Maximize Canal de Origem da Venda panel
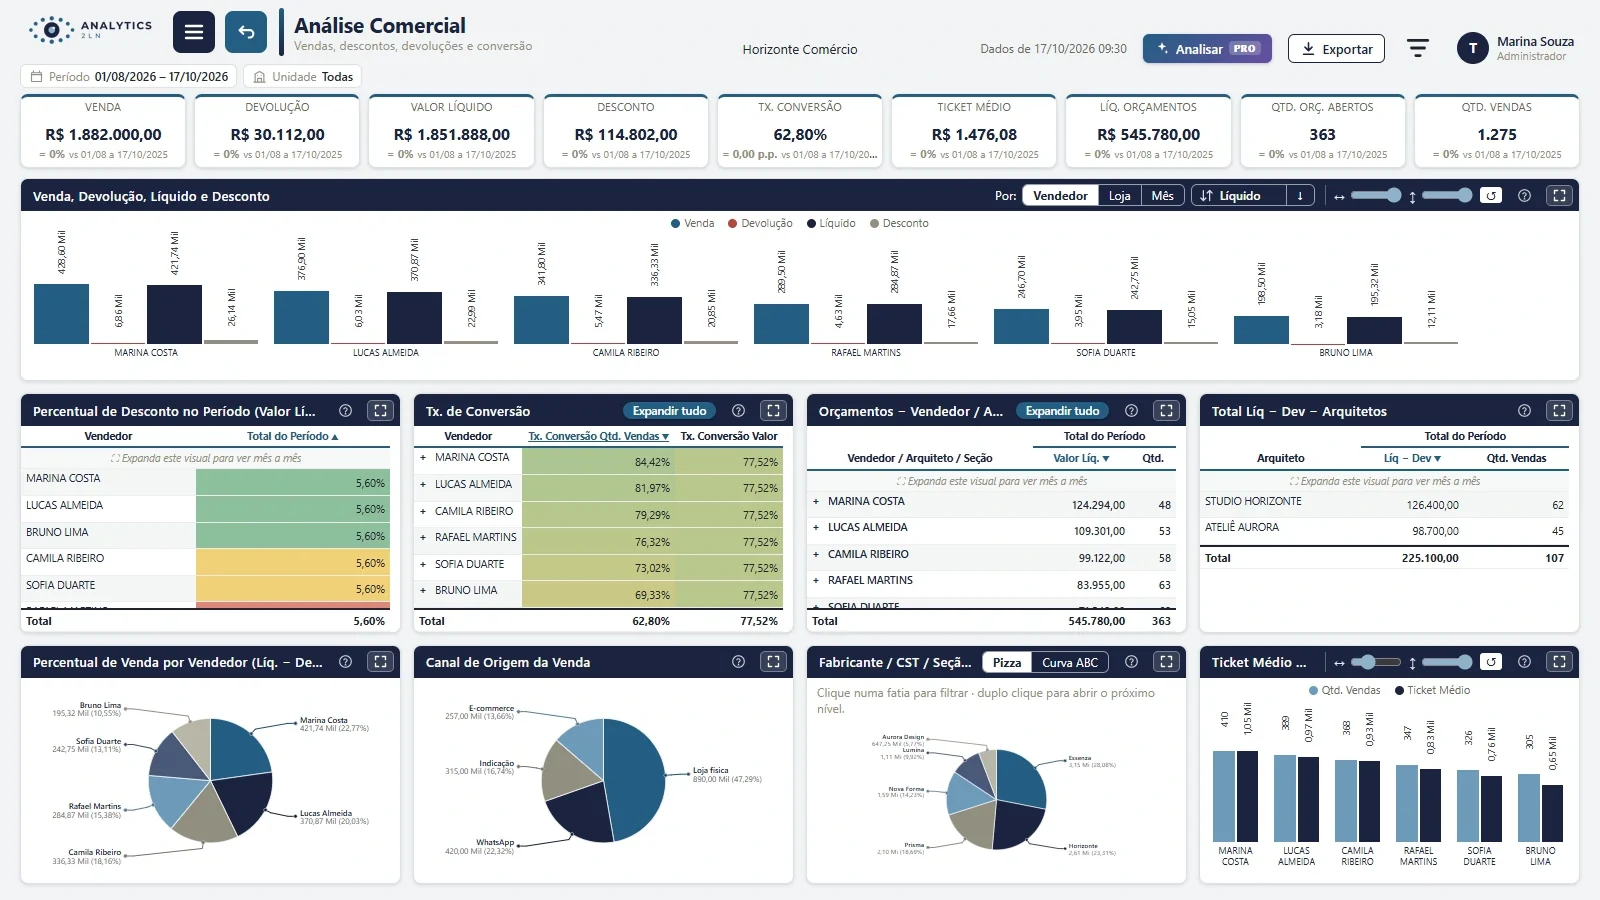1600x900 pixels. point(773,662)
